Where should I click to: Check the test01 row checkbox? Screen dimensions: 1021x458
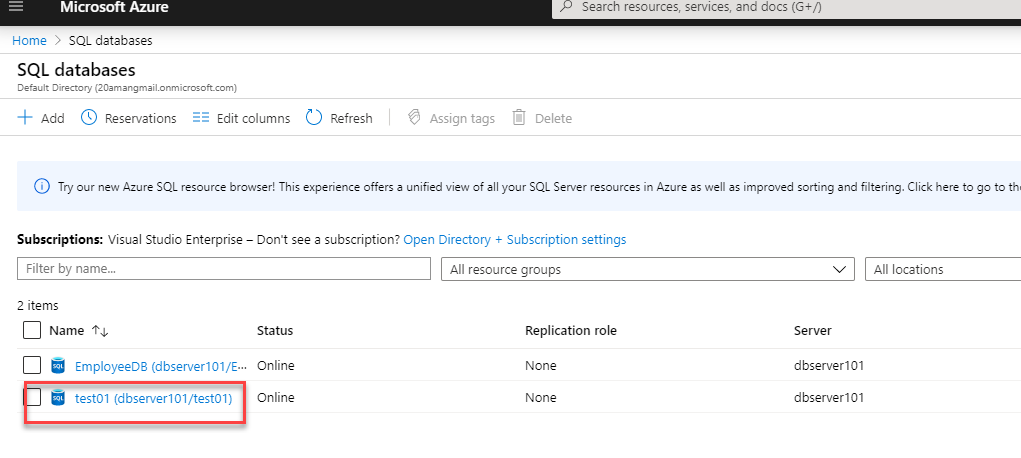(32, 396)
